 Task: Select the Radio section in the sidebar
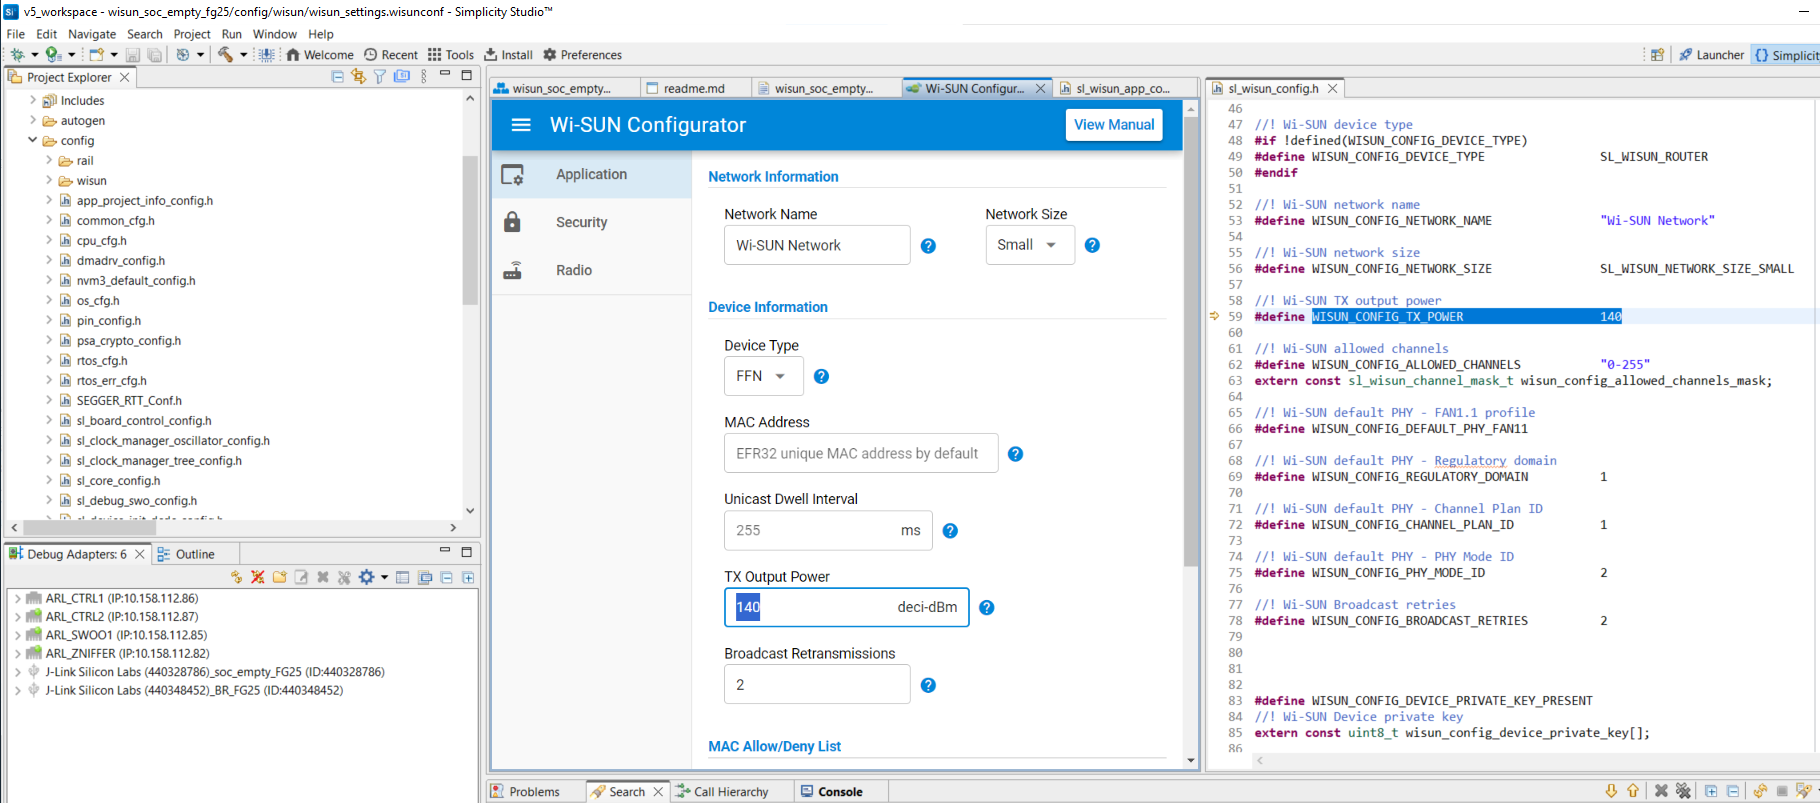coord(574,270)
